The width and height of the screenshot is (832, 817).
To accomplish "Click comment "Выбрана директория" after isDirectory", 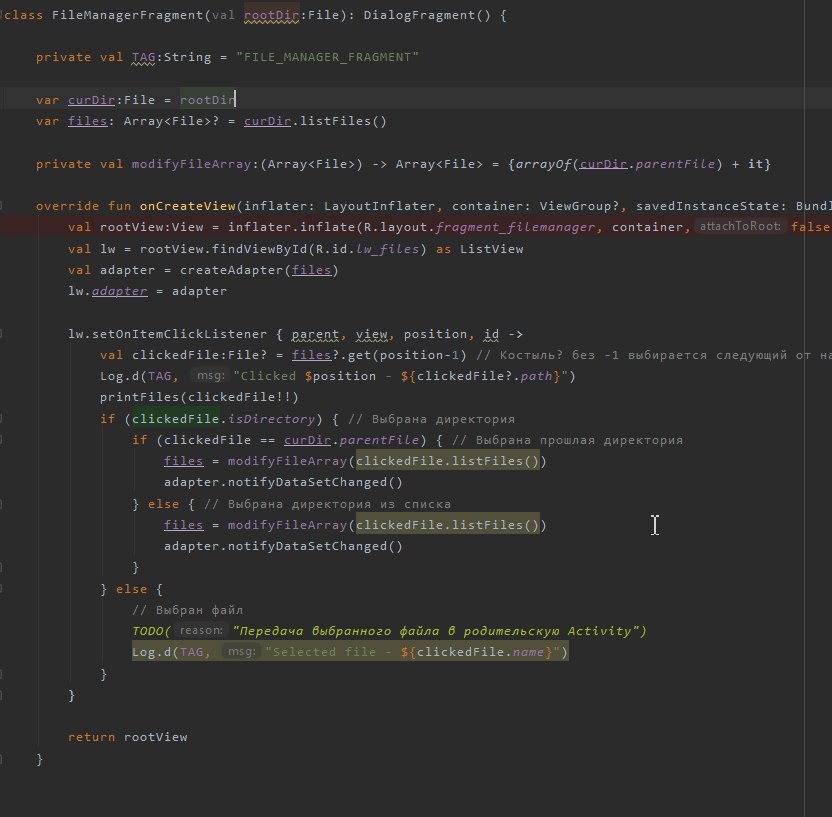I will tap(431, 419).
